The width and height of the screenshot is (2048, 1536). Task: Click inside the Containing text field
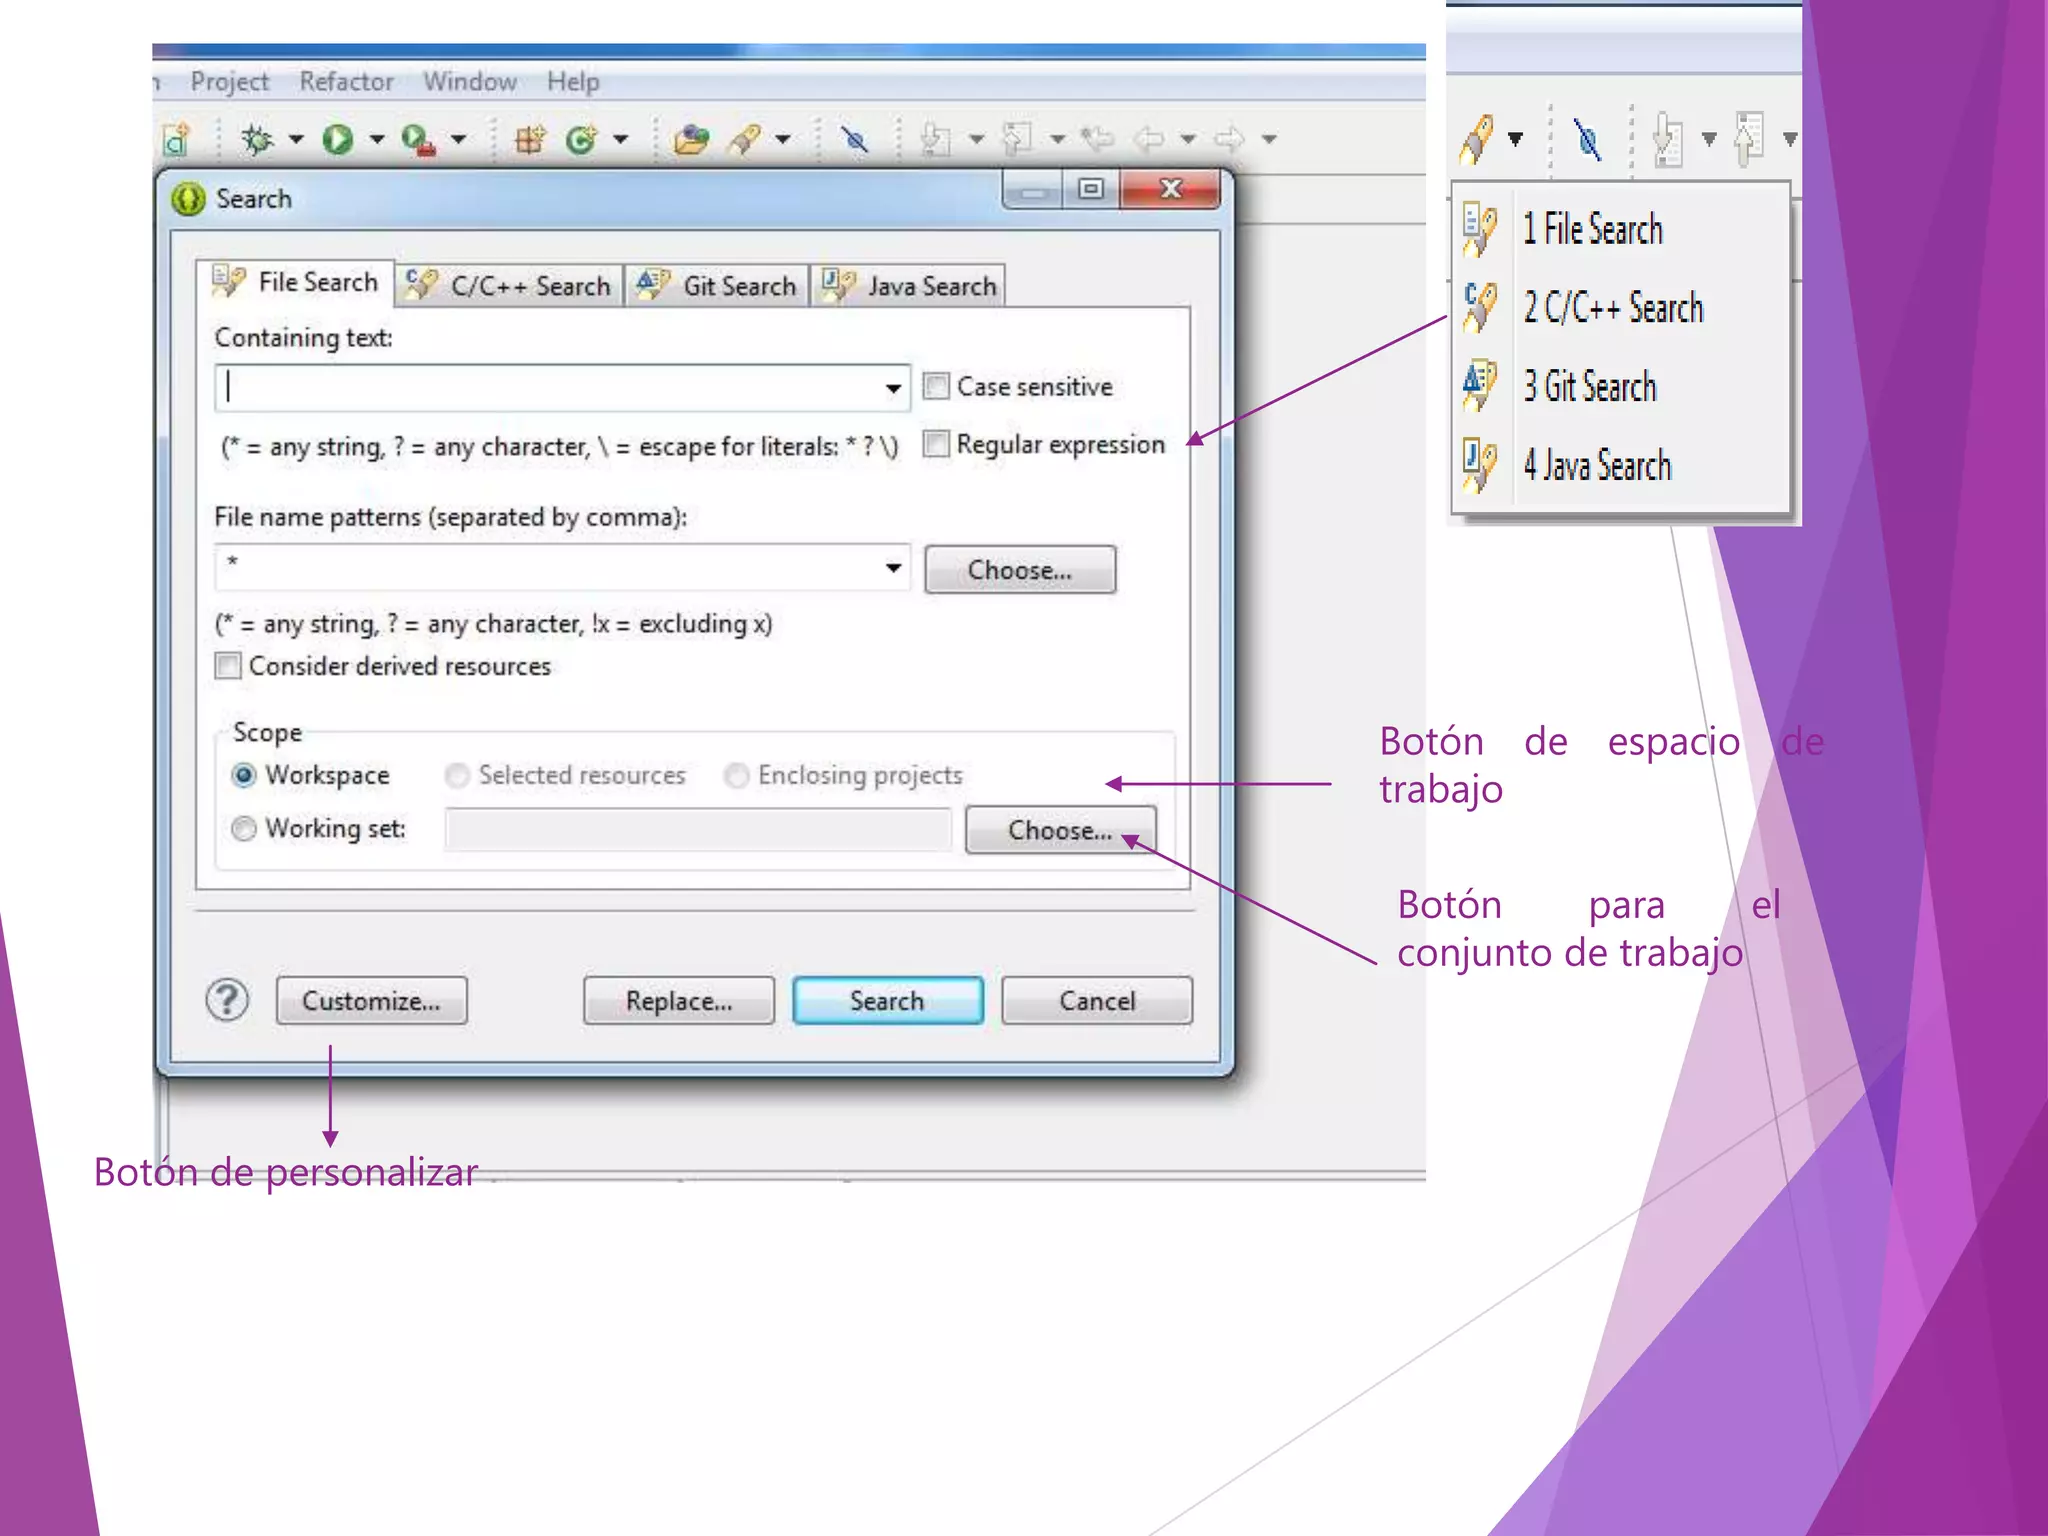(550, 388)
